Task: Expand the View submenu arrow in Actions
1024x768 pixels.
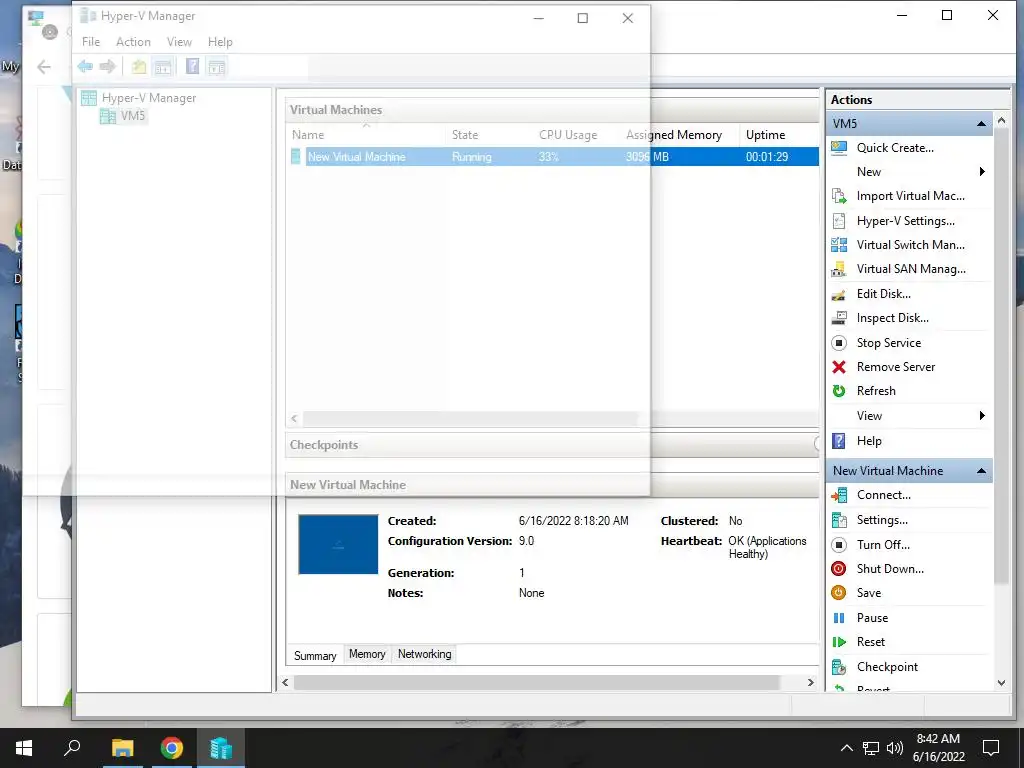Action: [982, 416]
